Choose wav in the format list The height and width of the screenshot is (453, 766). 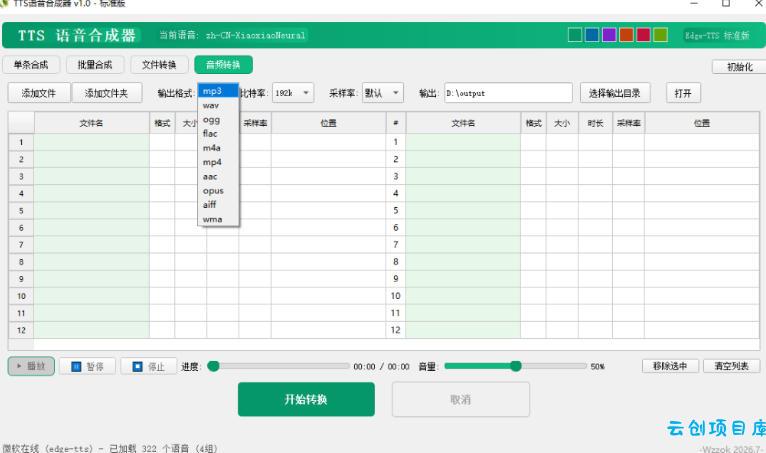[218, 105]
